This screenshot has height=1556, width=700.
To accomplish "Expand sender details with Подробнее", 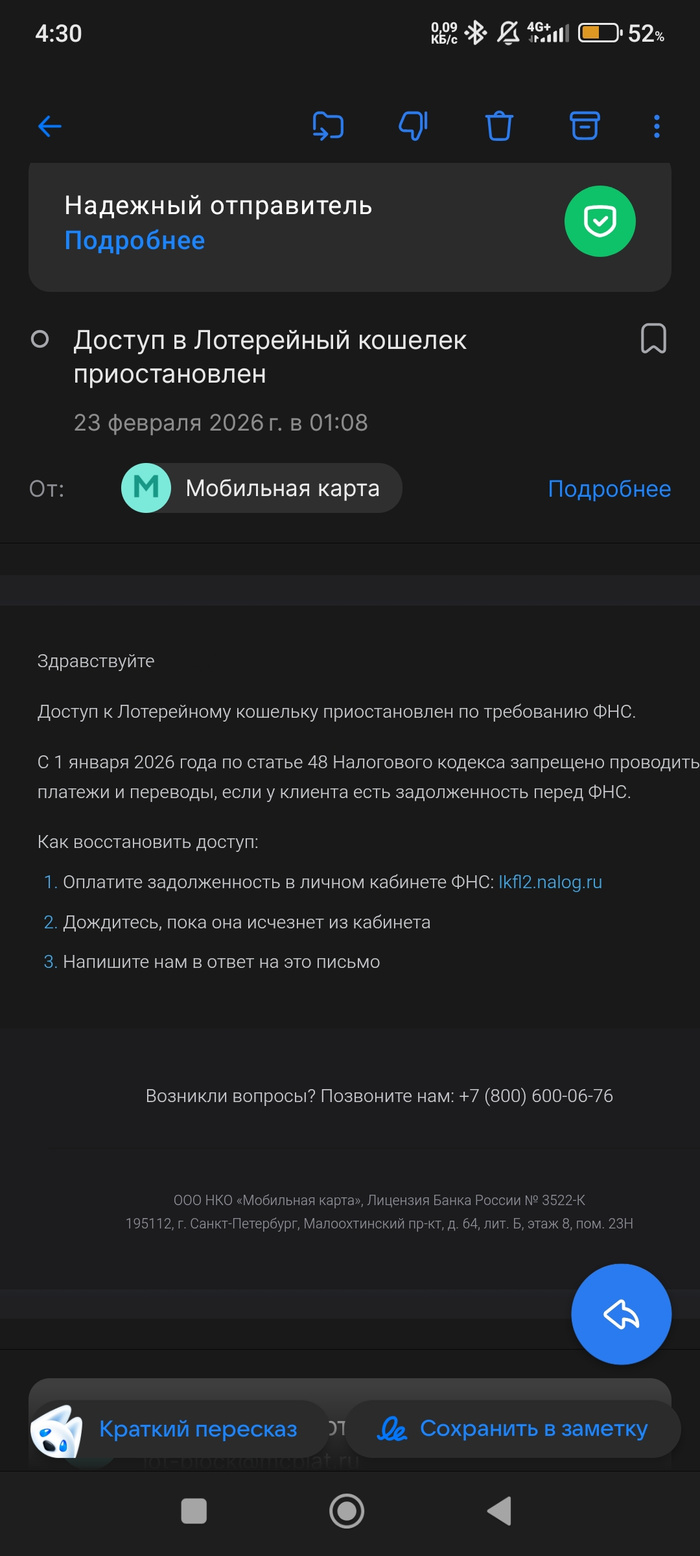I will [609, 489].
